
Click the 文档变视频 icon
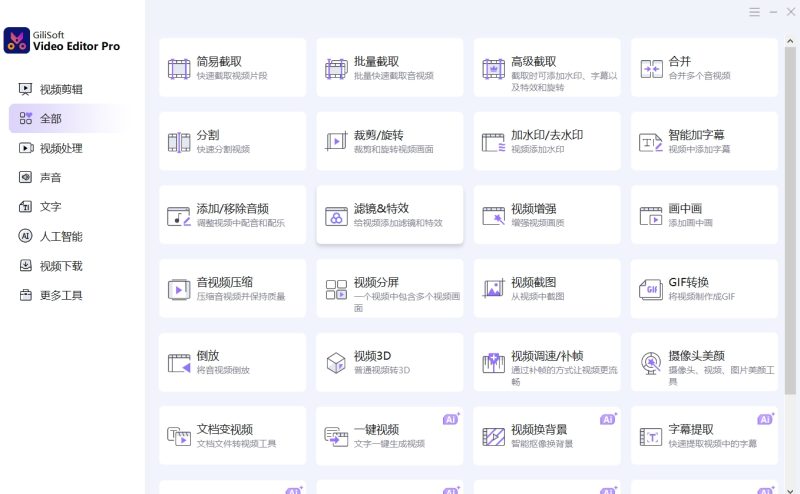(179, 437)
